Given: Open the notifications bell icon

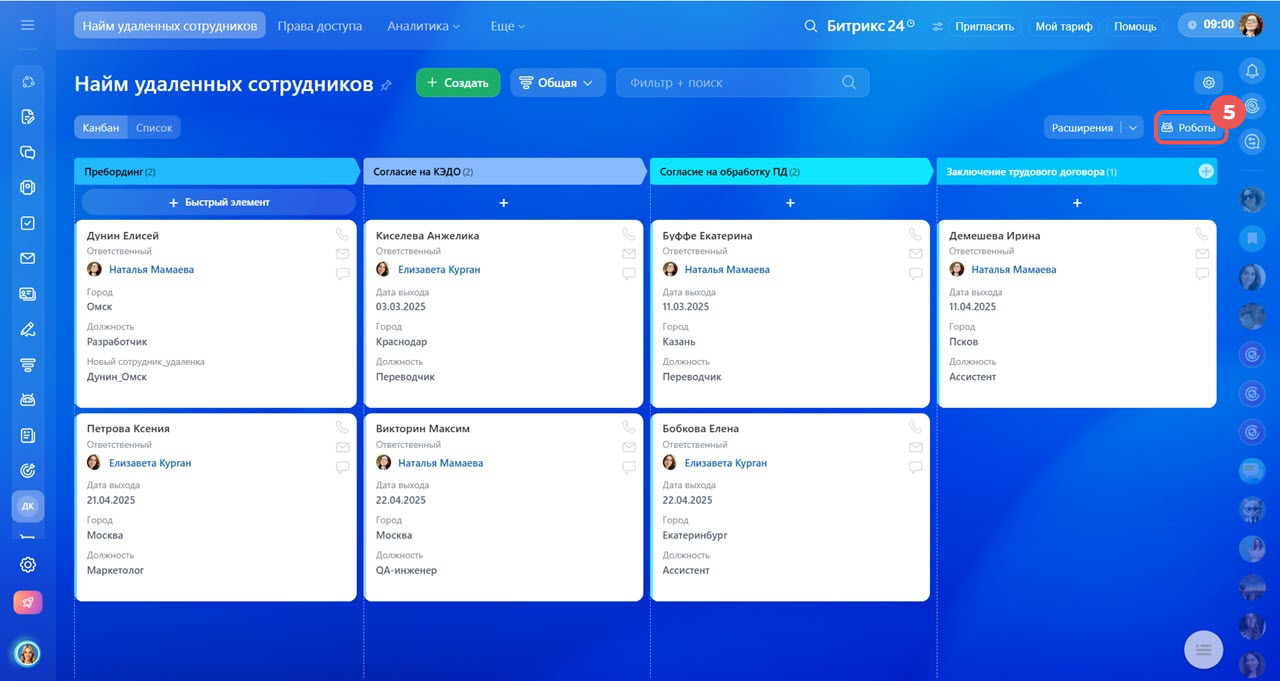Looking at the screenshot, I should [1252, 71].
